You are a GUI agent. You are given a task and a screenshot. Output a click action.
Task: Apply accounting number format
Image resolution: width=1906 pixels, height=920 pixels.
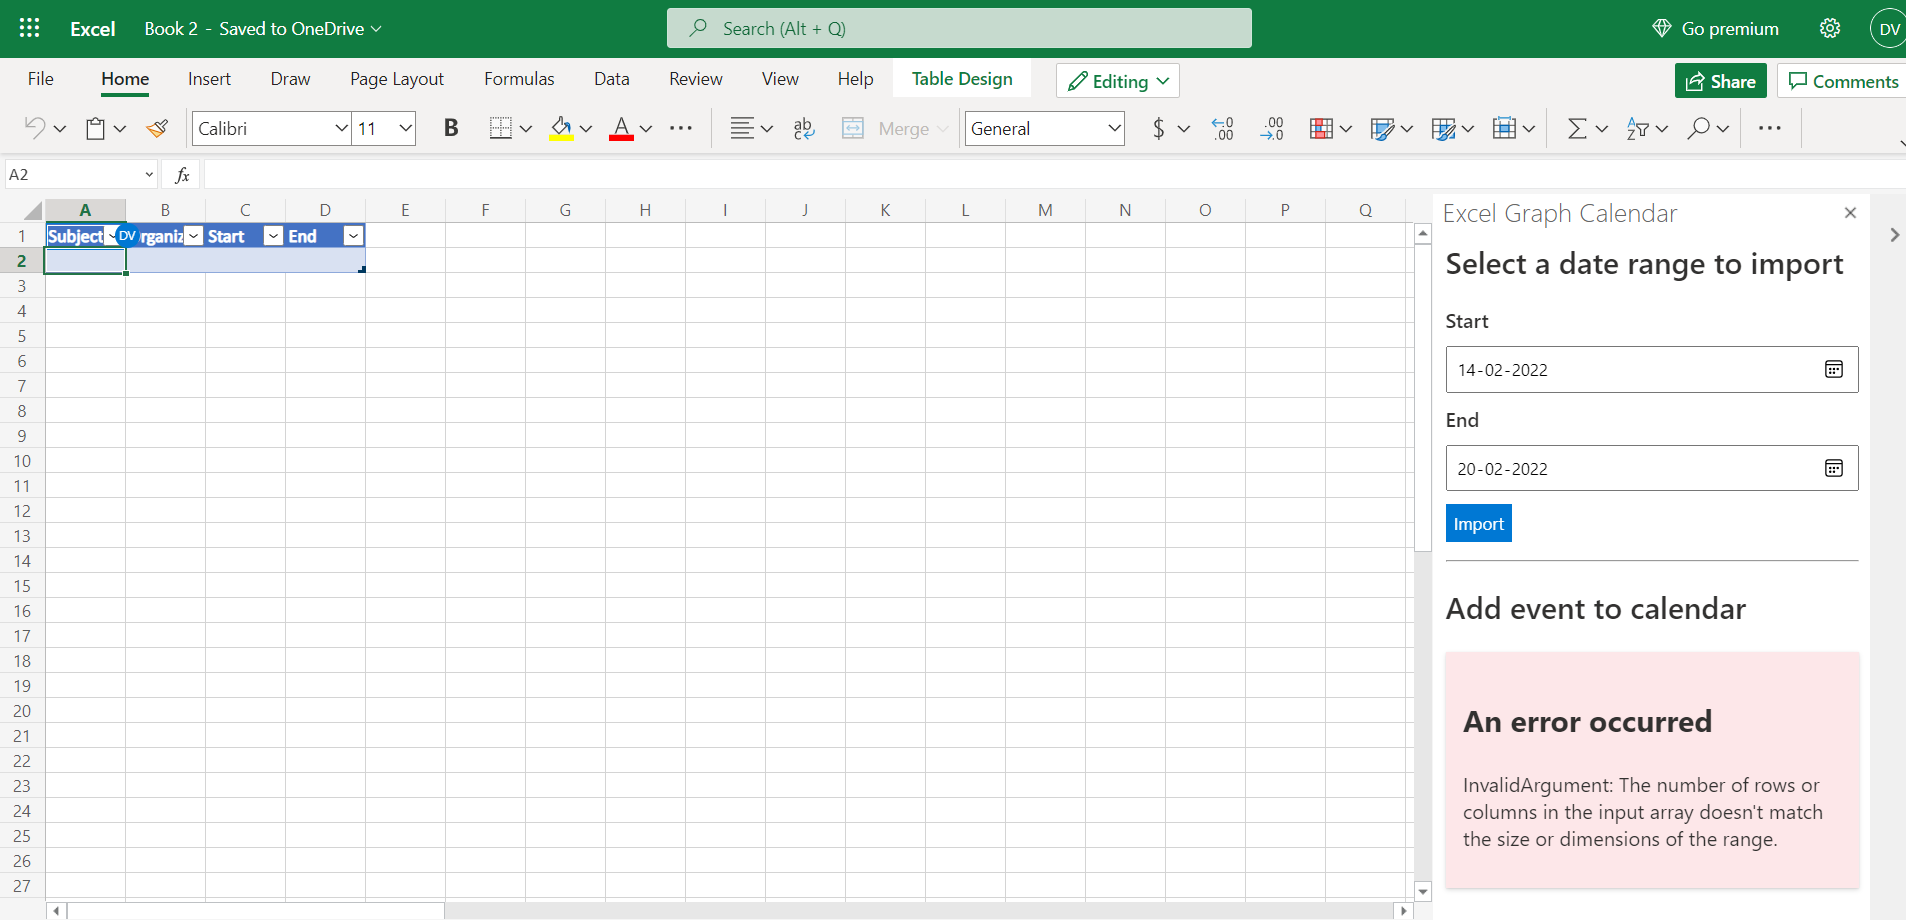(x=1158, y=128)
